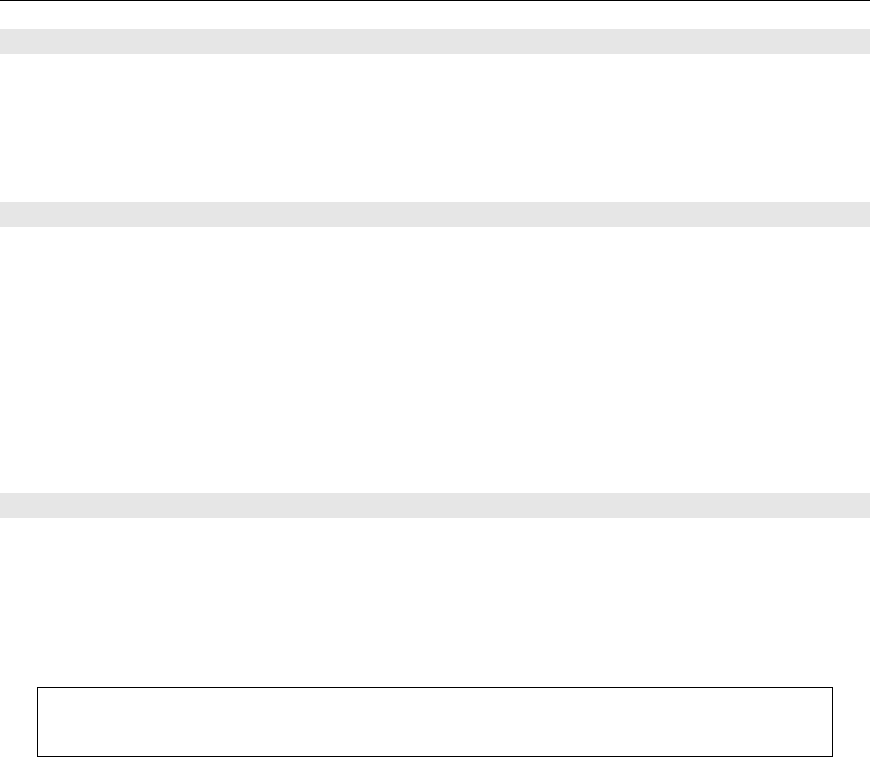
Task: Click the right end of the second gray bar
Action: coord(862,214)
